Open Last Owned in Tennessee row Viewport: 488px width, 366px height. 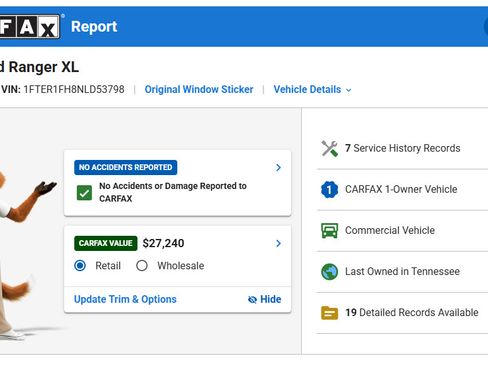click(x=402, y=272)
